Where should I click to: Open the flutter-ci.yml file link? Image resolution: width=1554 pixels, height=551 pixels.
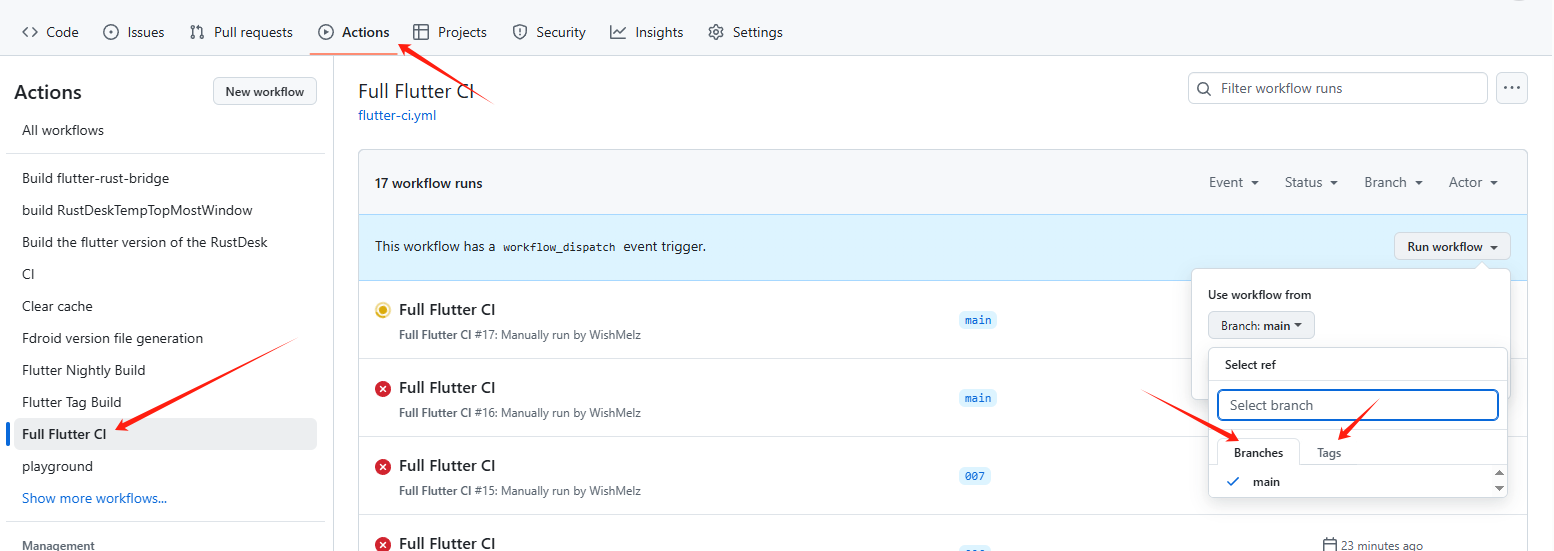tap(397, 115)
